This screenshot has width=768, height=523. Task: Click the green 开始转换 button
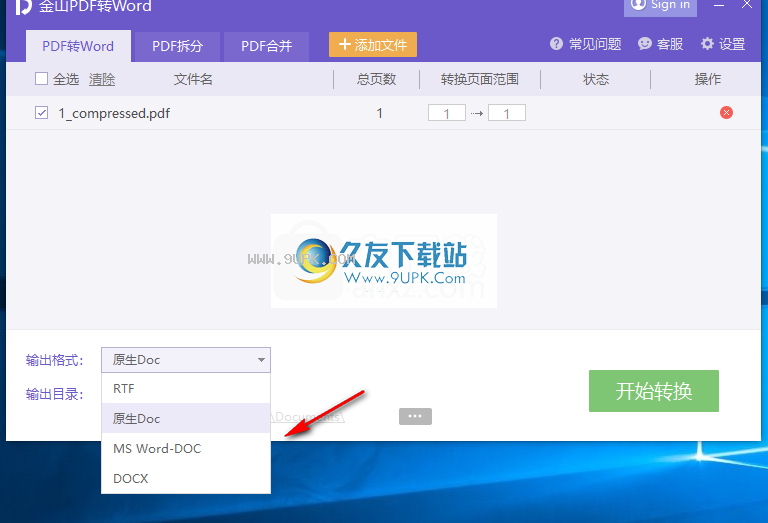click(654, 391)
